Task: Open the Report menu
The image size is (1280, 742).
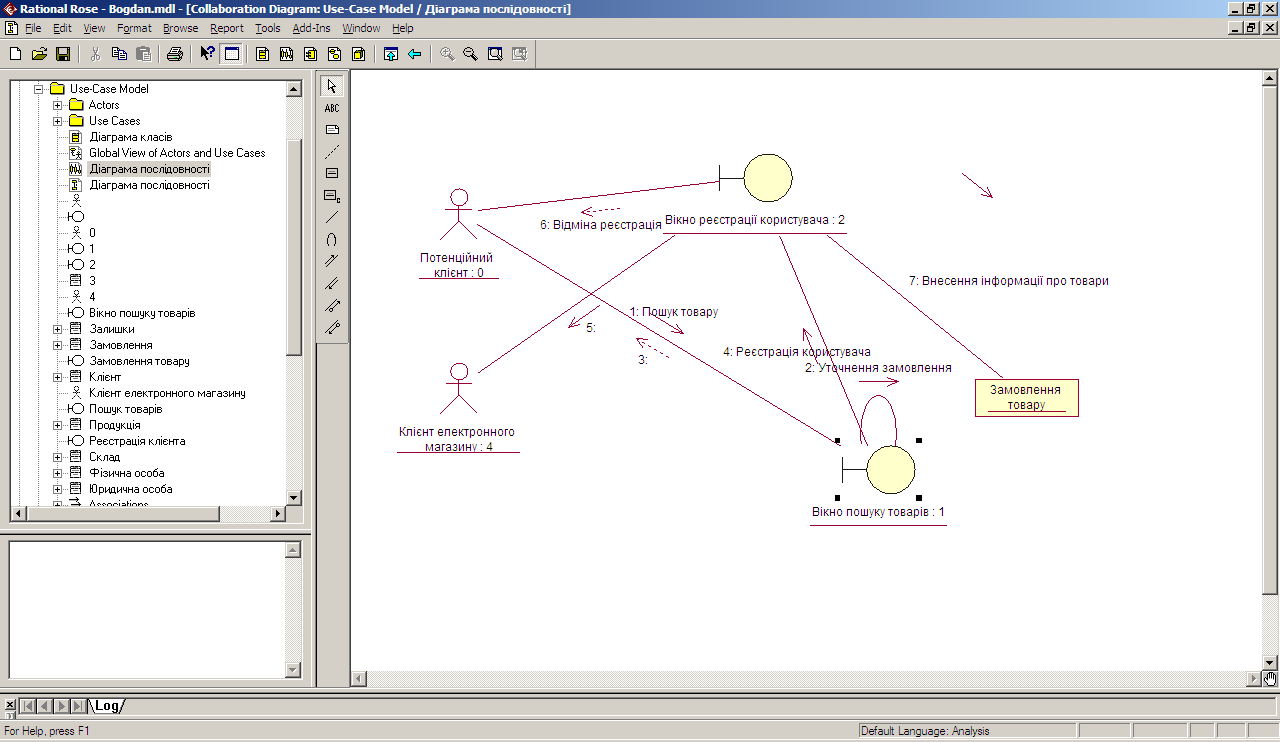Action: [227, 28]
